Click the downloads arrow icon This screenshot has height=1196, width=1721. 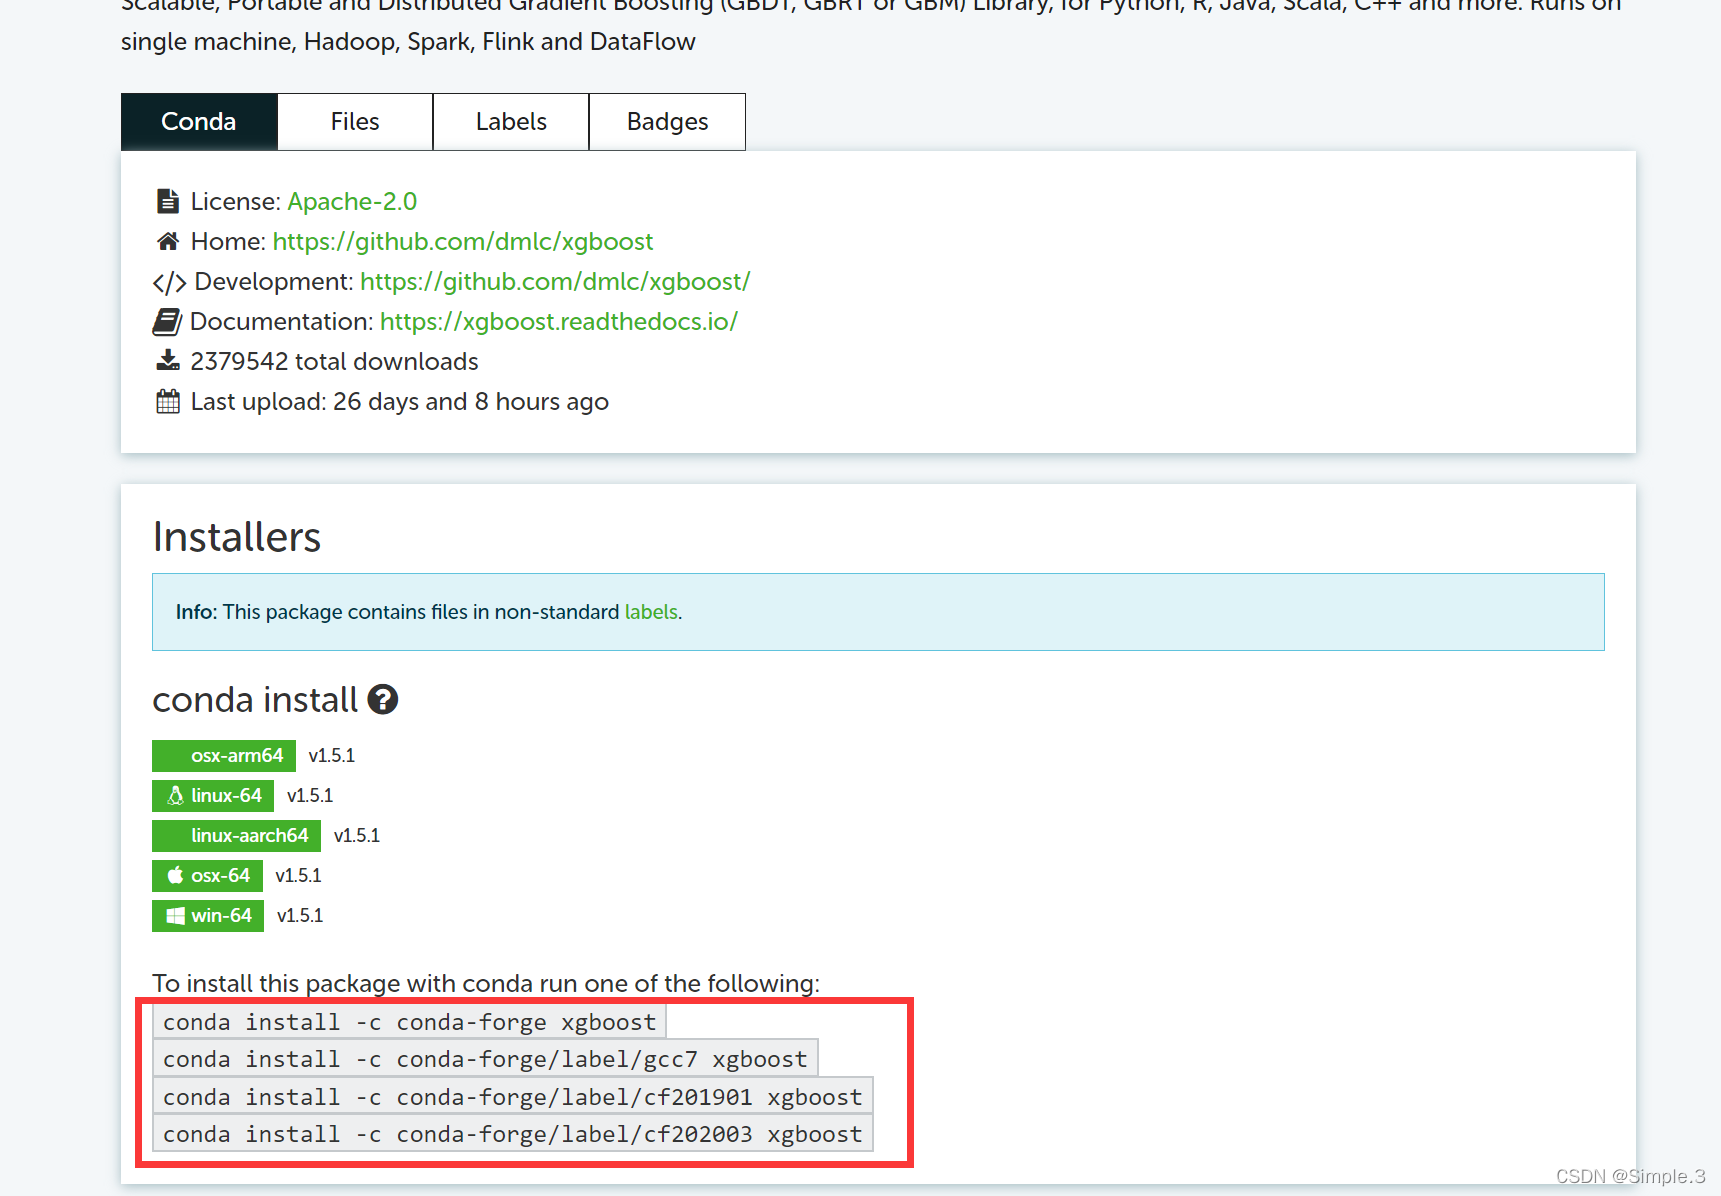tap(168, 360)
